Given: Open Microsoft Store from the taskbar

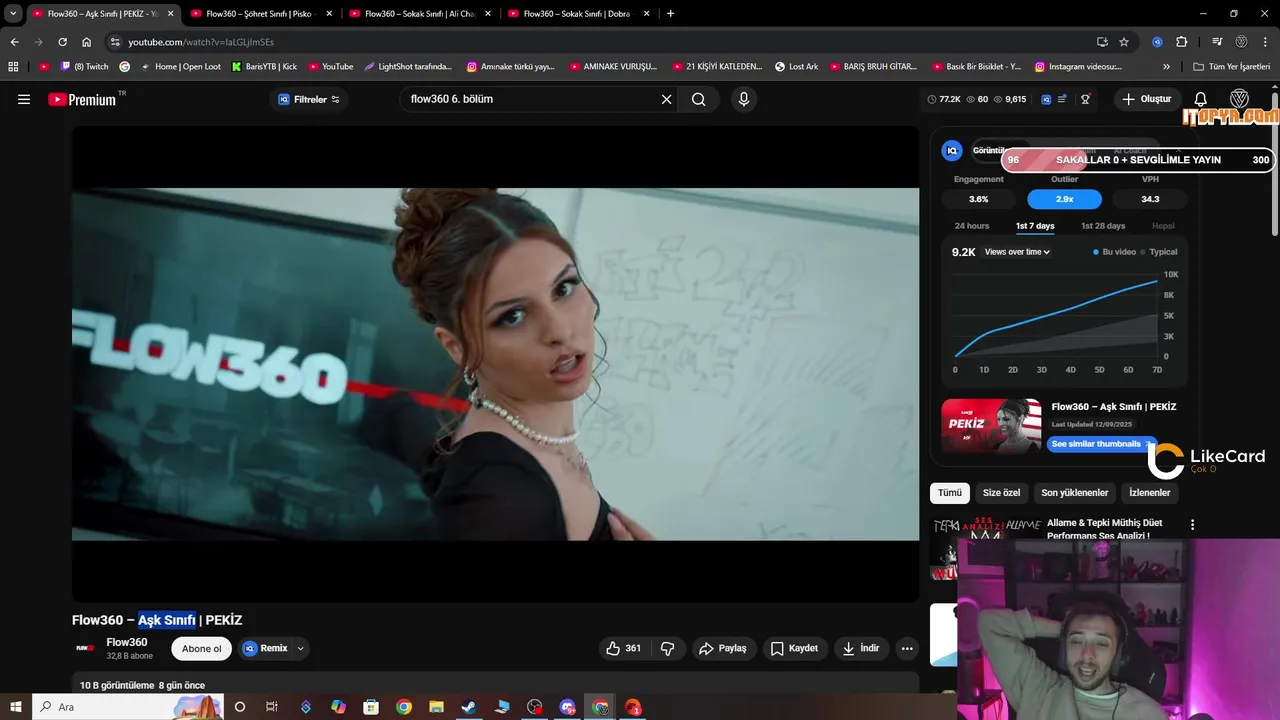Looking at the screenshot, I should (x=371, y=707).
